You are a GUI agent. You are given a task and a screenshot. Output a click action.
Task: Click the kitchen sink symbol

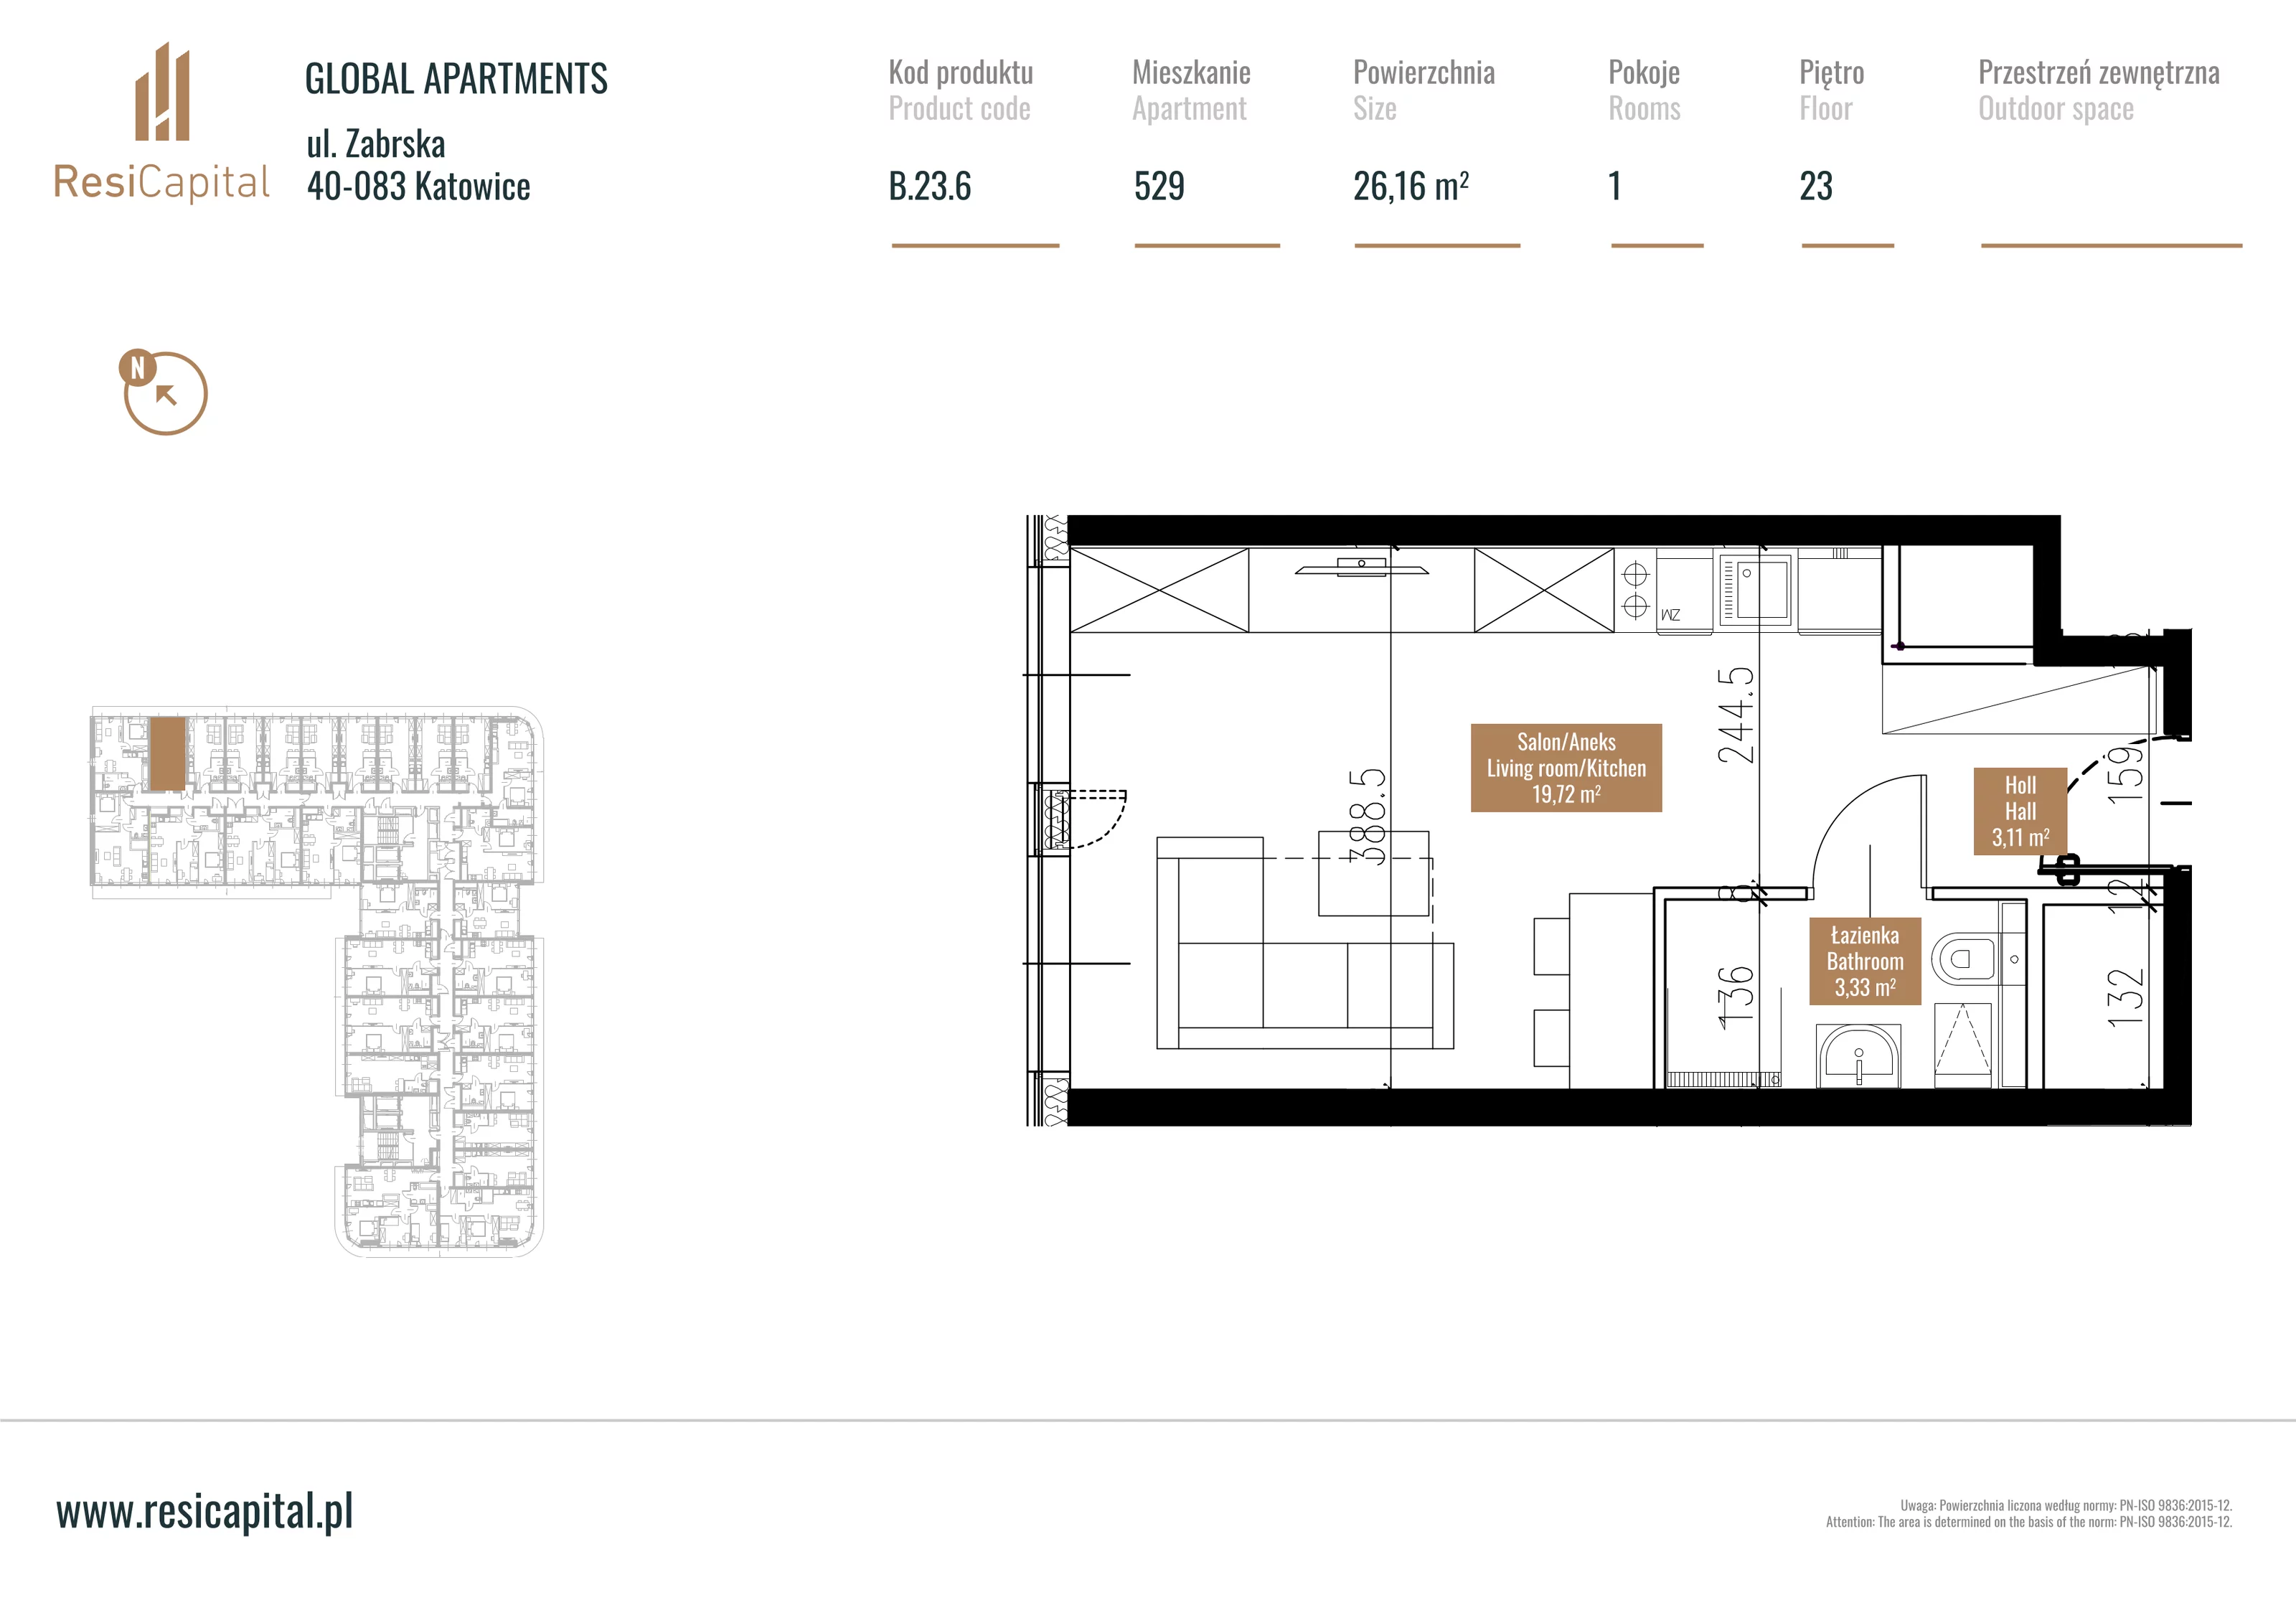[x=1755, y=590]
